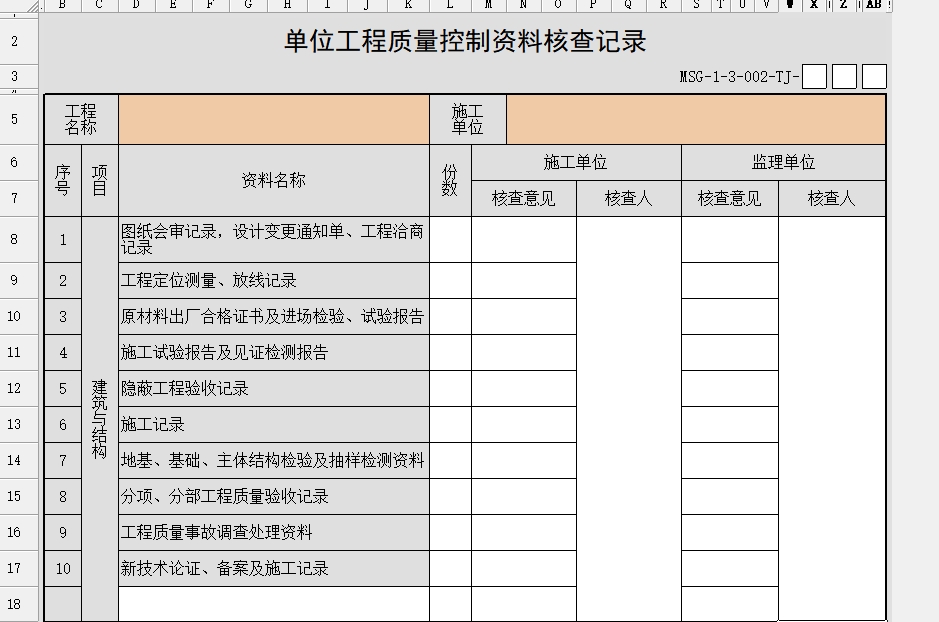Select column header D
This screenshot has height=622, width=939.
[136, 5]
